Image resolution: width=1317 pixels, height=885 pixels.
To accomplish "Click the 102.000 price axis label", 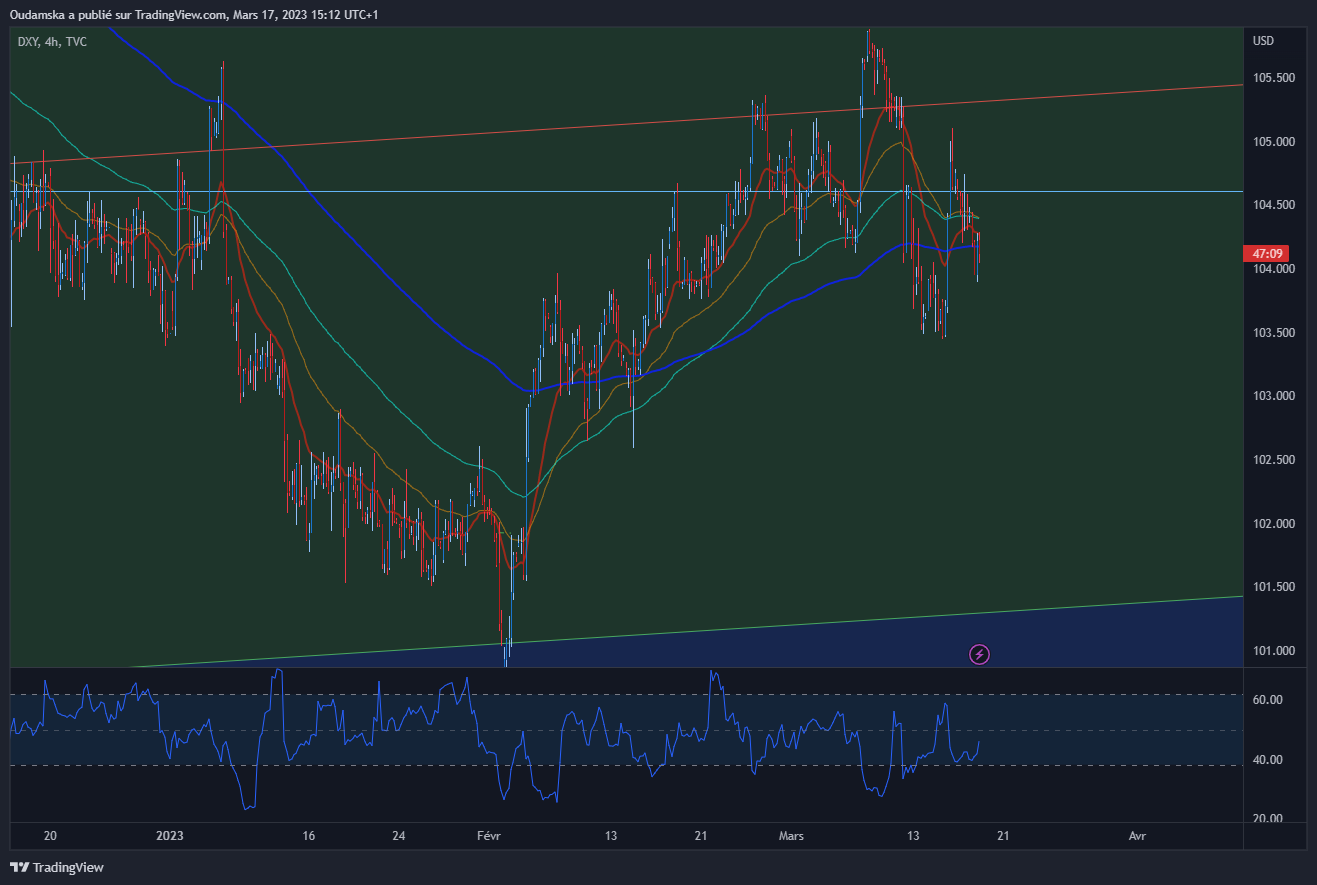I will [1273, 524].
